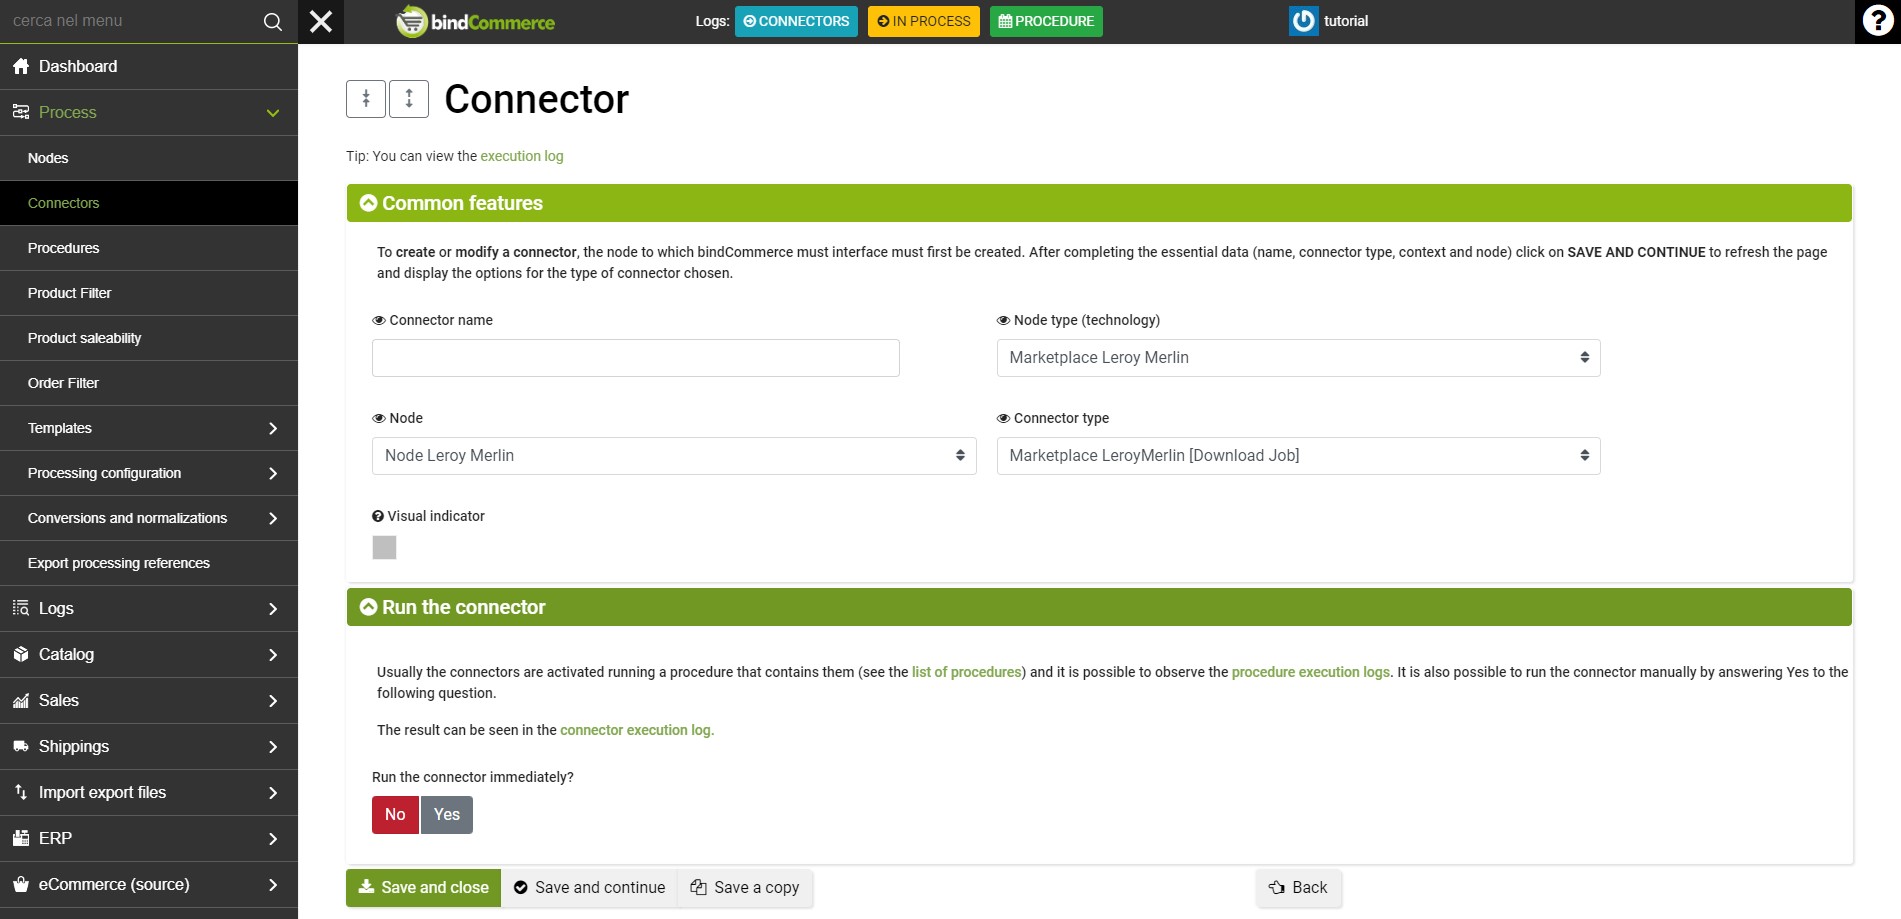Click the tutorial power icon
The image size is (1901, 919).
click(x=1304, y=21)
